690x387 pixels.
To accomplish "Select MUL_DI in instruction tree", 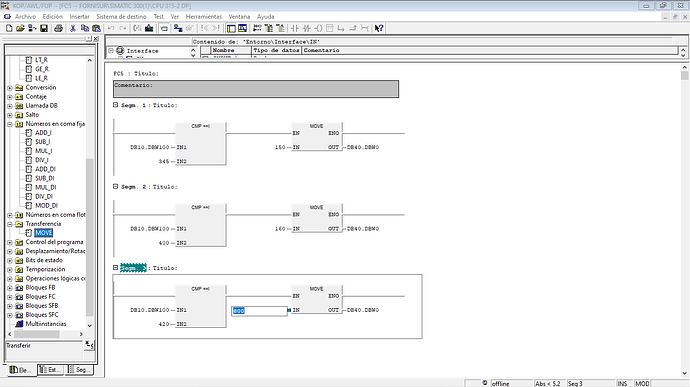I will click(x=46, y=188).
